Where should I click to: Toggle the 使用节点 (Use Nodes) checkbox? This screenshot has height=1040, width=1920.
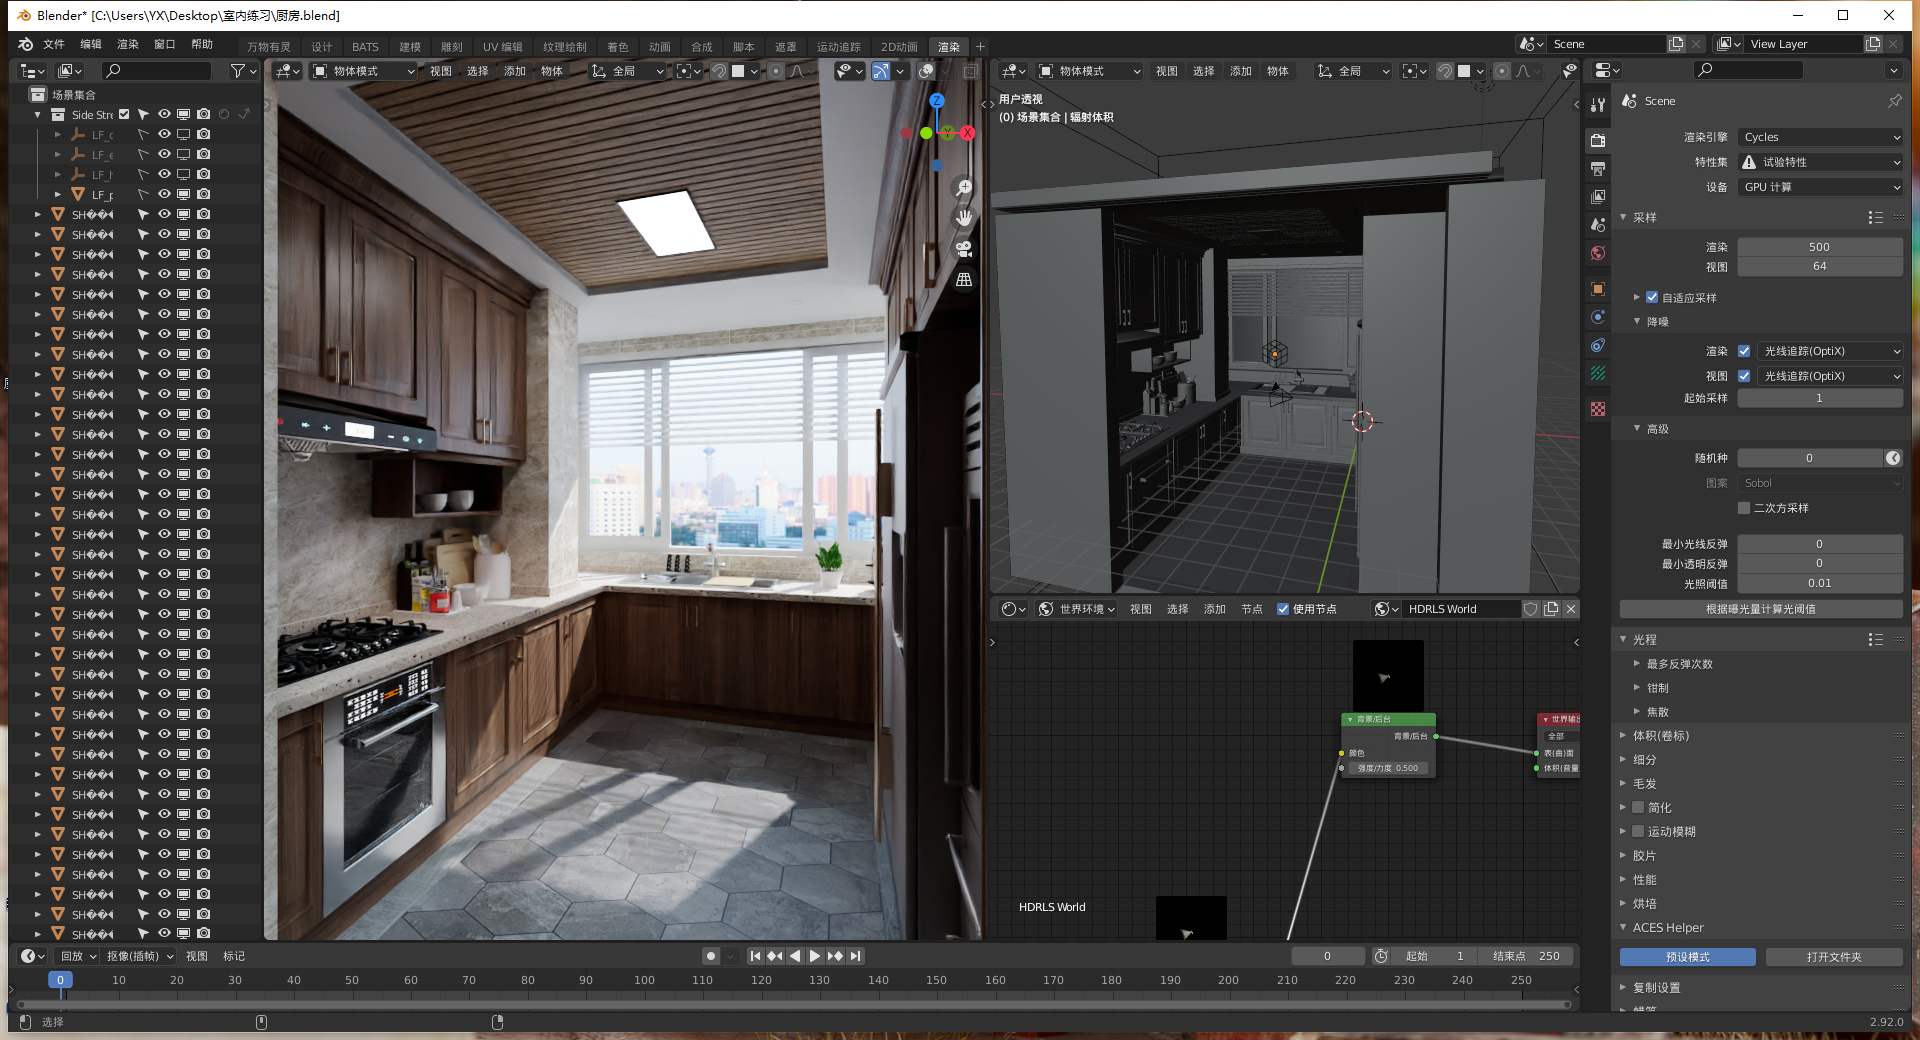[1283, 609]
